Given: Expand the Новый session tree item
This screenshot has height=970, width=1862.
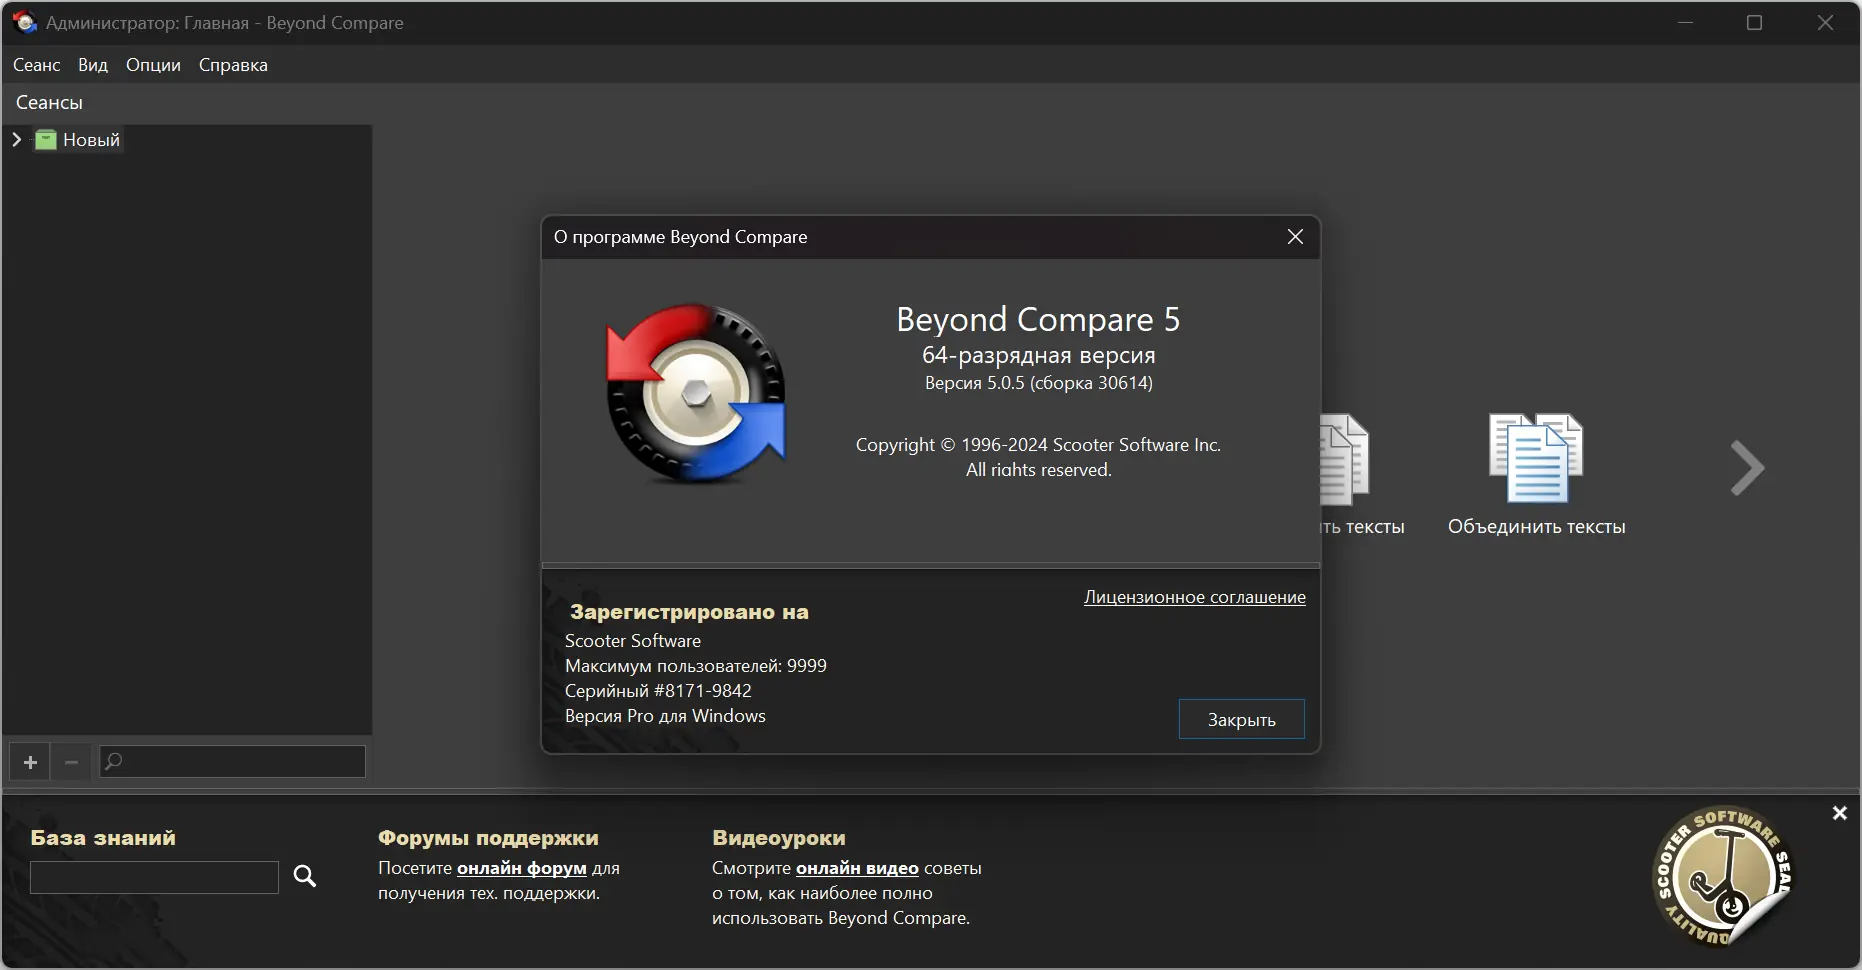Looking at the screenshot, I should point(15,140).
